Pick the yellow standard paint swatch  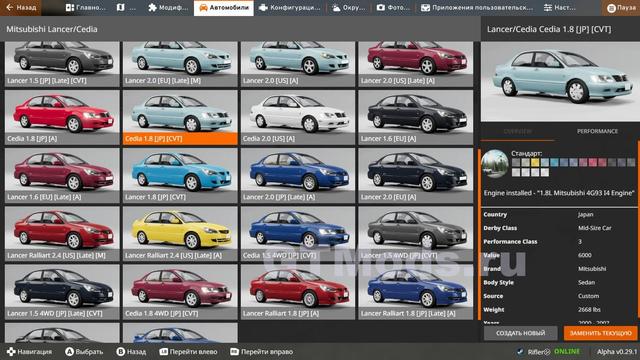point(535,162)
